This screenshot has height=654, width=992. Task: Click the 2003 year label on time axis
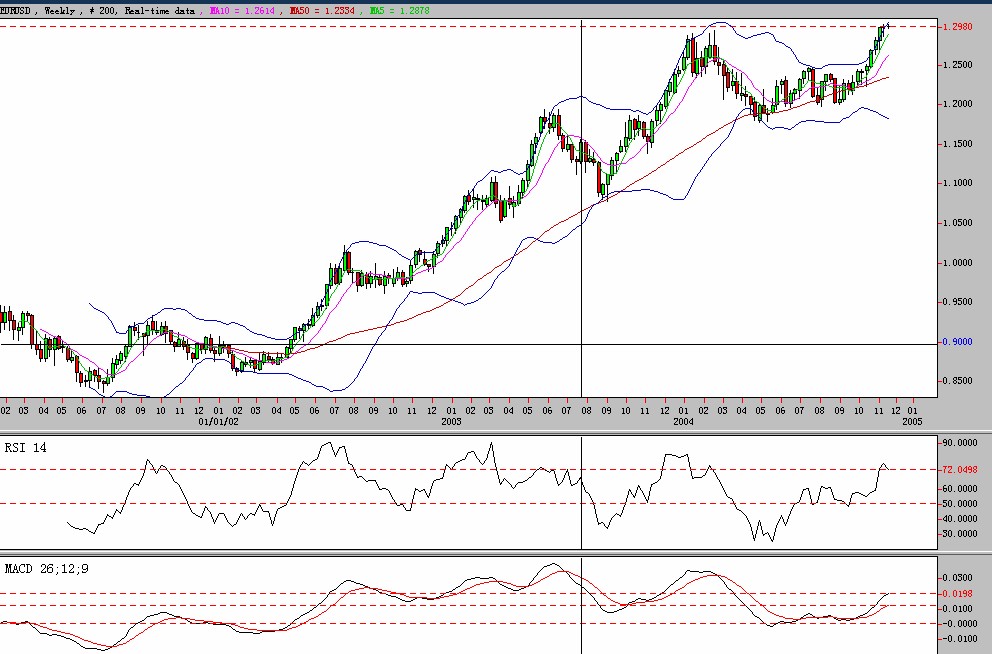pos(451,422)
